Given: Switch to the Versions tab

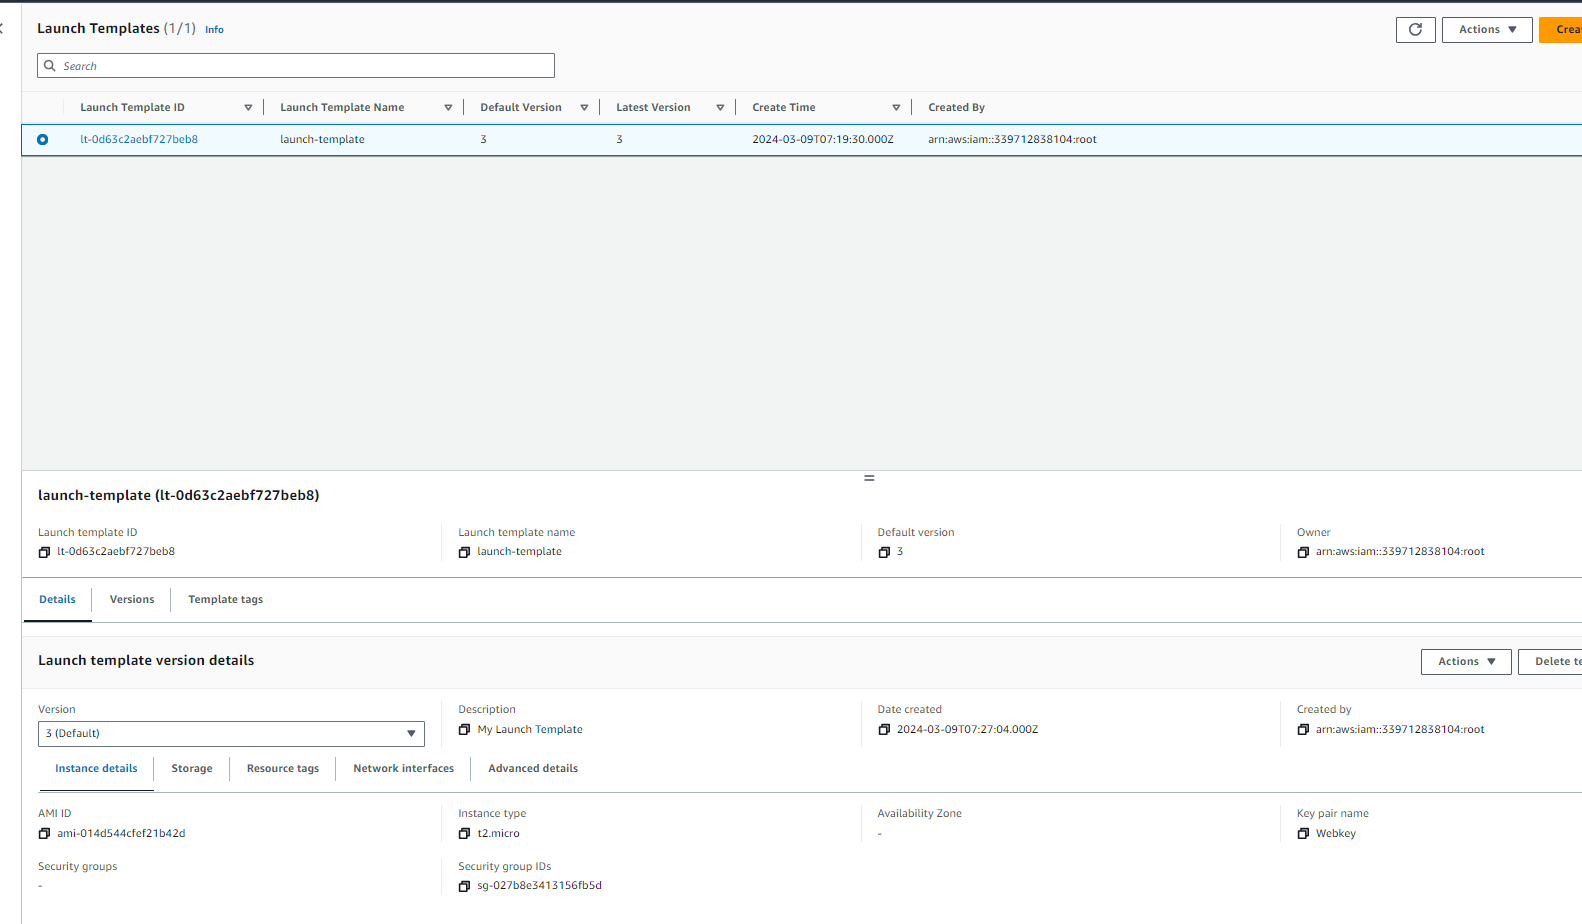Looking at the screenshot, I should tap(132, 600).
